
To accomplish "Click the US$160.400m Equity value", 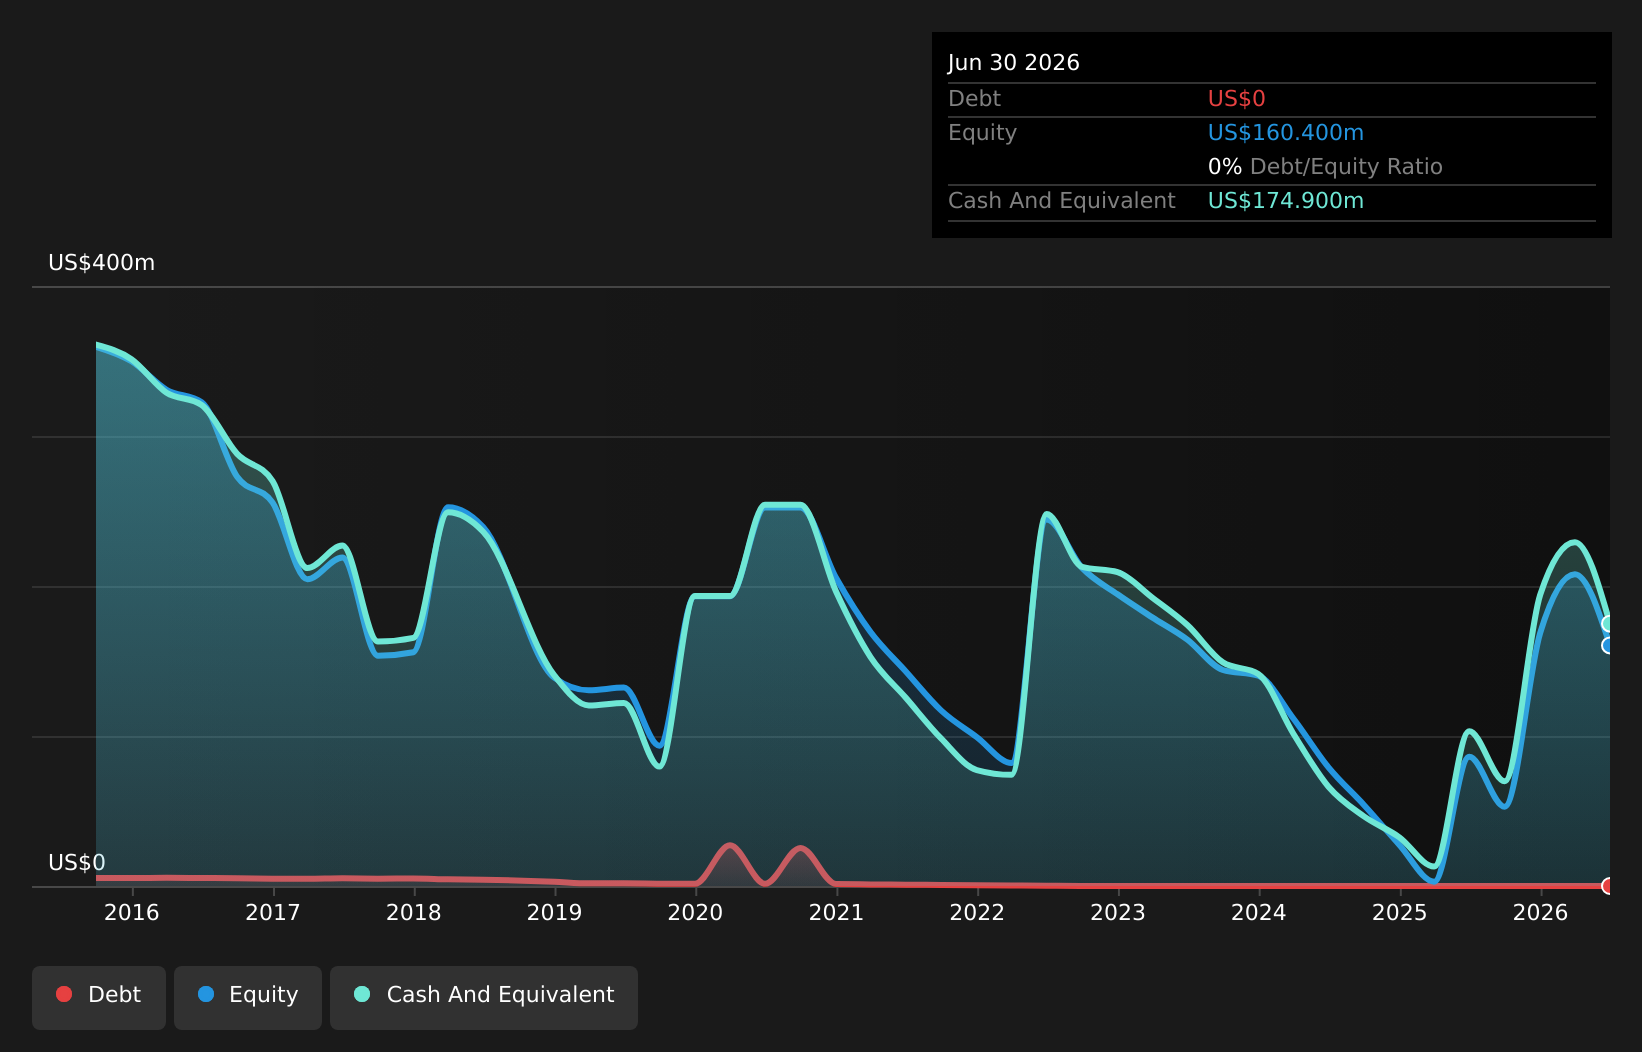I will 1286,133.
